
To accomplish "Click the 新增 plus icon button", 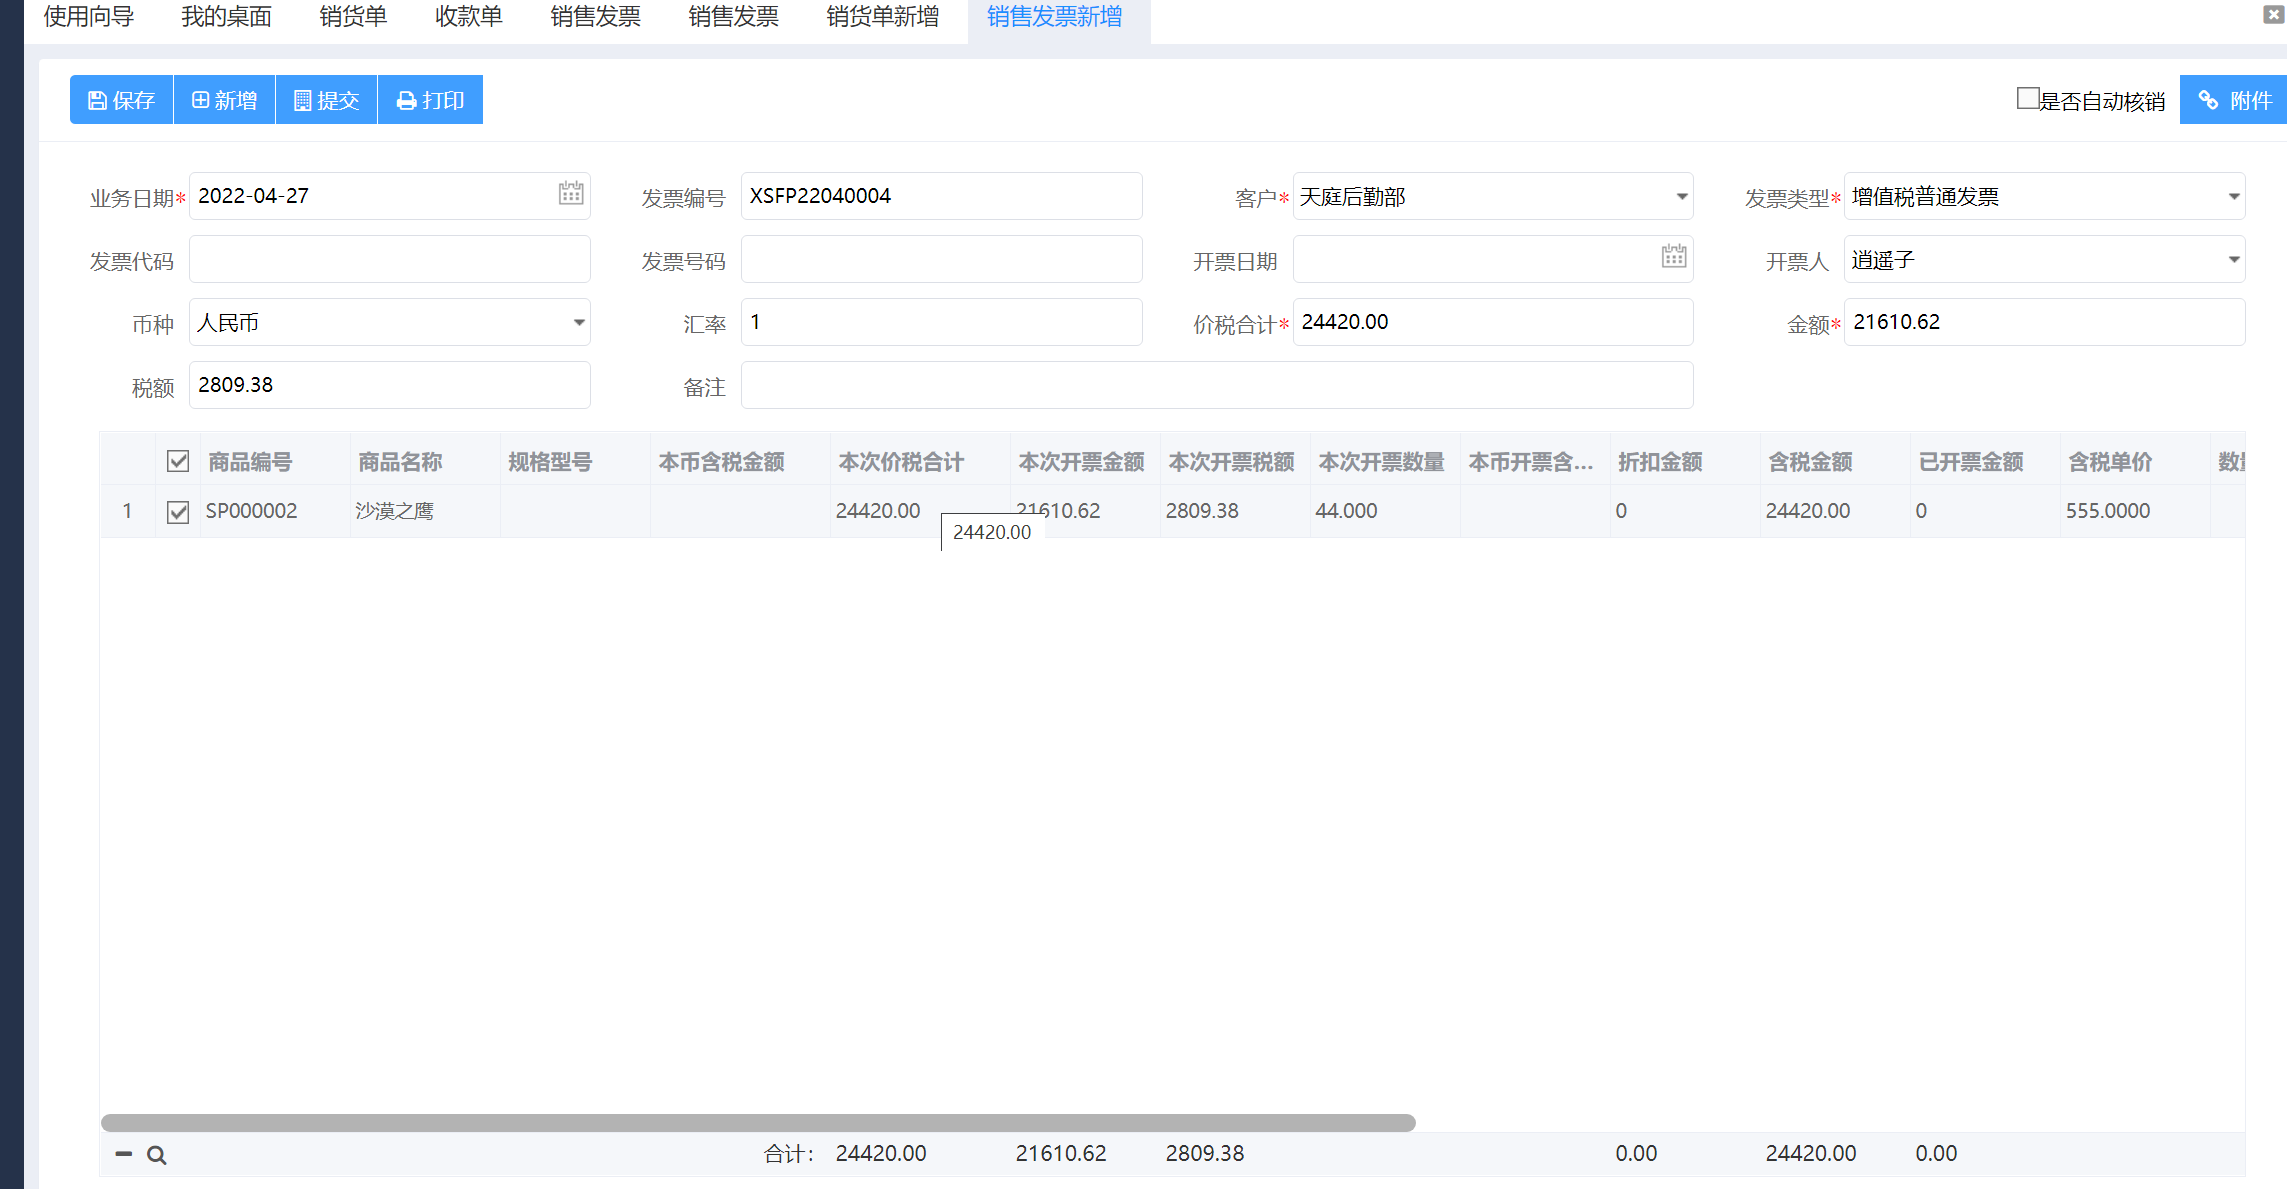I will [x=224, y=100].
